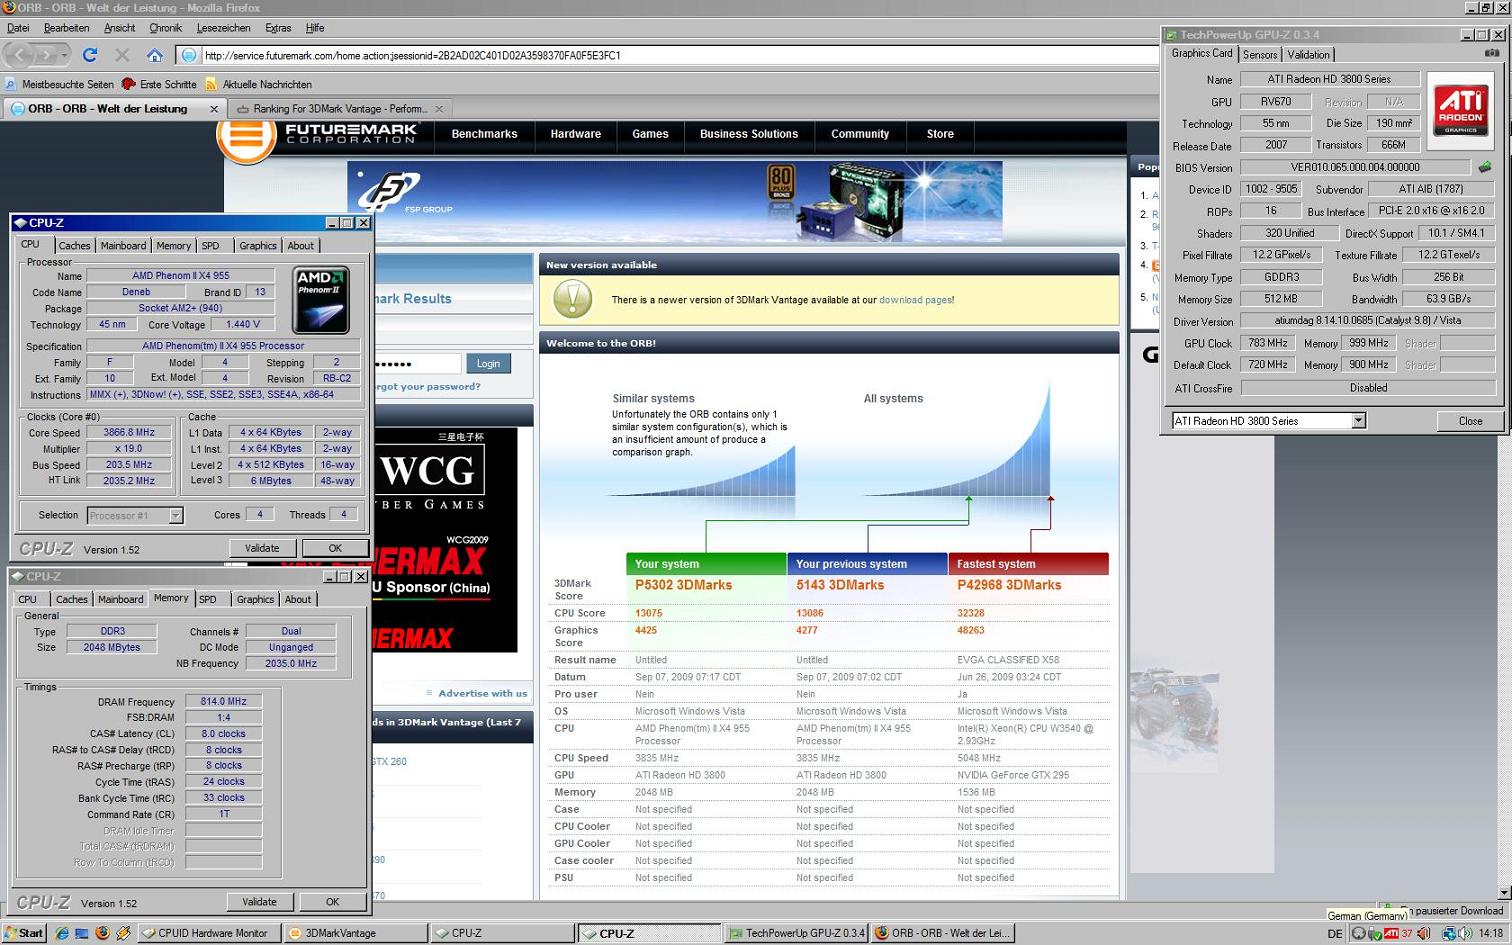
Task: Click Firefox back navigation arrow
Action: 19,55
